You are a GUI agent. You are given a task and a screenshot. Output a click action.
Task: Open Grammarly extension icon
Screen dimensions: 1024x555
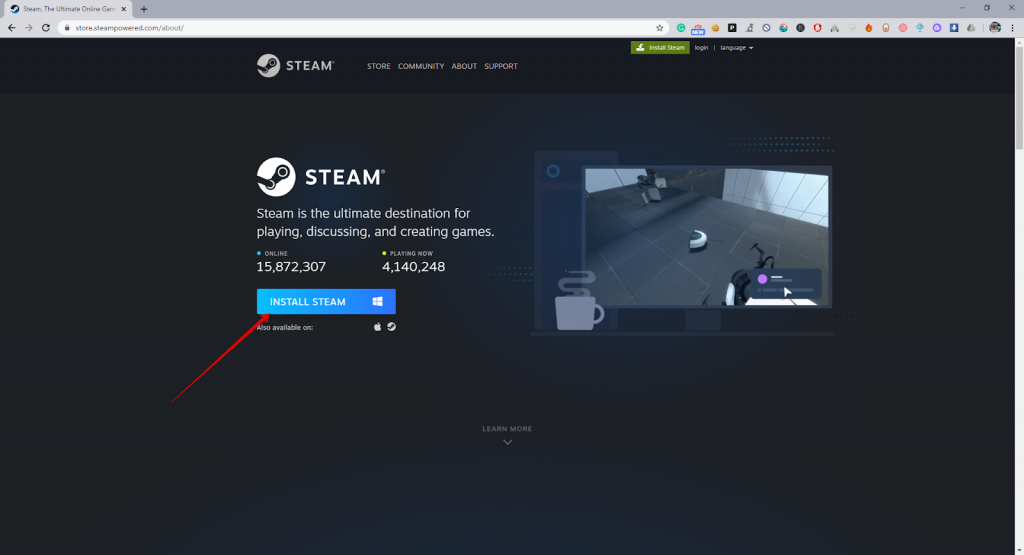[681, 28]
